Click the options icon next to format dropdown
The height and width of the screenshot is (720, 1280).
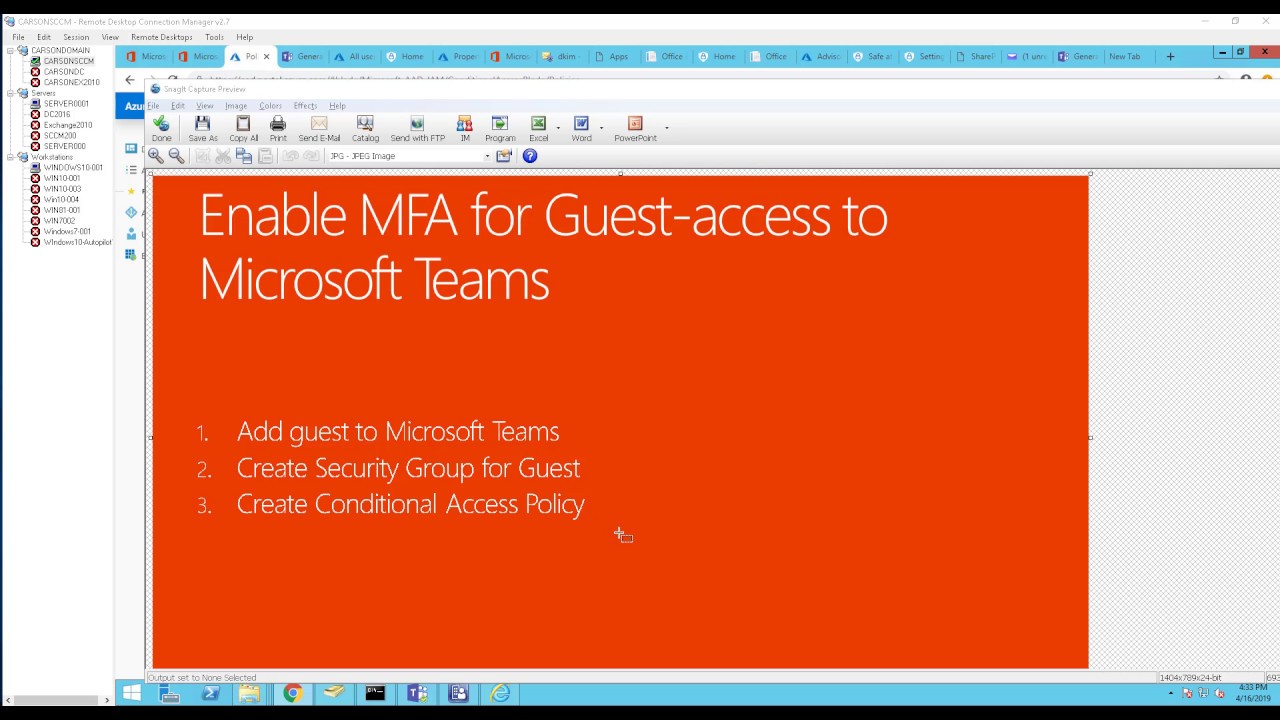[x=504, y=156]
